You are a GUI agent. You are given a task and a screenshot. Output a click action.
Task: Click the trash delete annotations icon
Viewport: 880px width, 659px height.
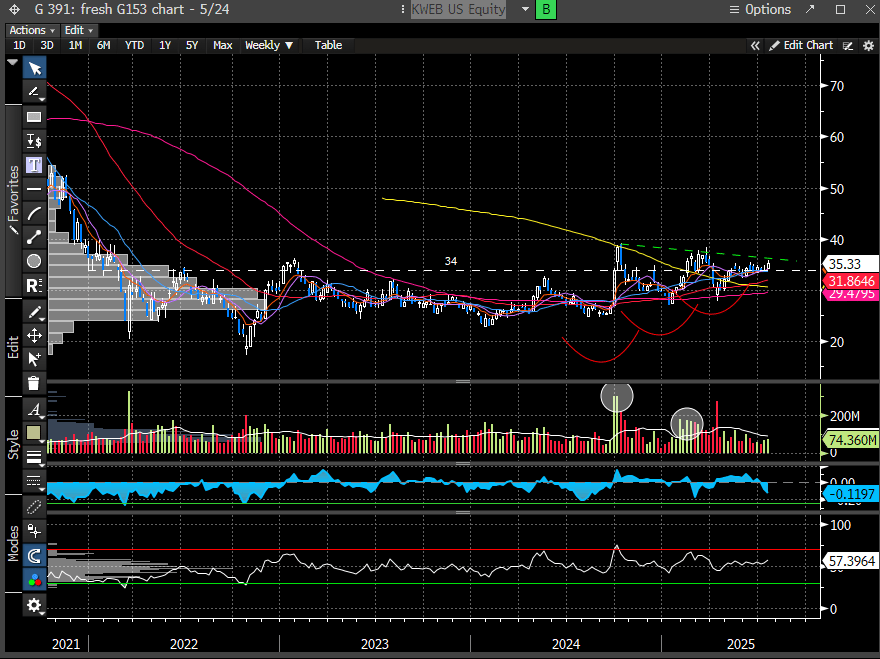click(34, 383)
